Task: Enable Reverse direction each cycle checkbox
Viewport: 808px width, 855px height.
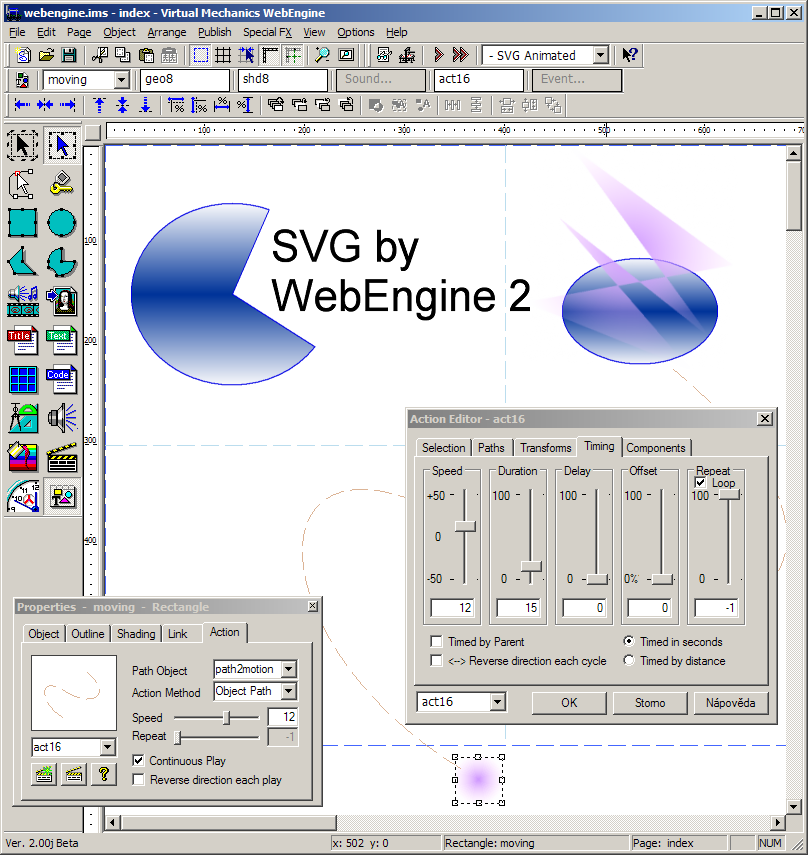Action: 436,660
